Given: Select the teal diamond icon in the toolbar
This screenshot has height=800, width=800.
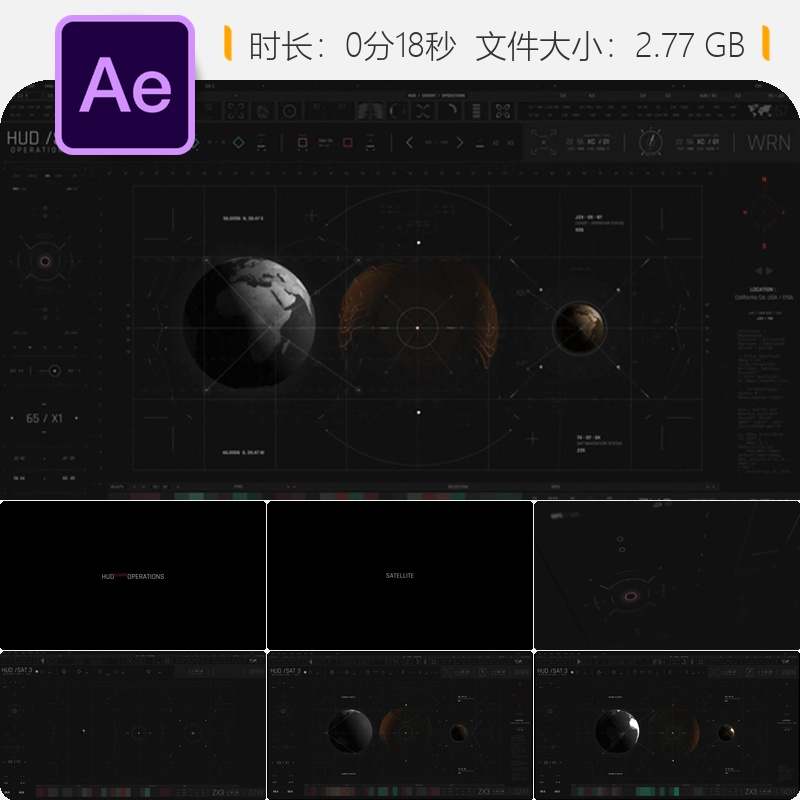Looking at the screenshot, I should 238,140.
